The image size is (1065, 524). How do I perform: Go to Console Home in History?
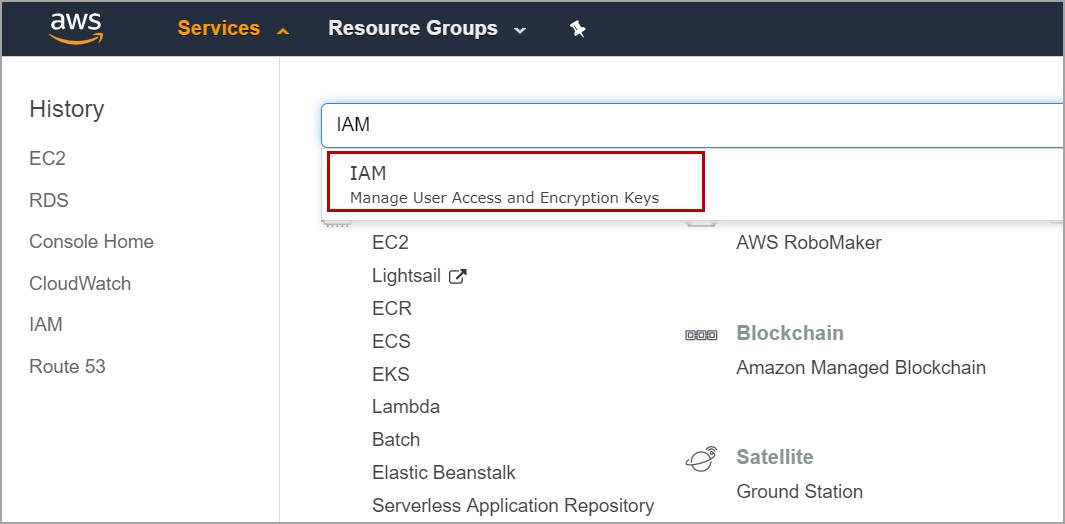point(91,242)
